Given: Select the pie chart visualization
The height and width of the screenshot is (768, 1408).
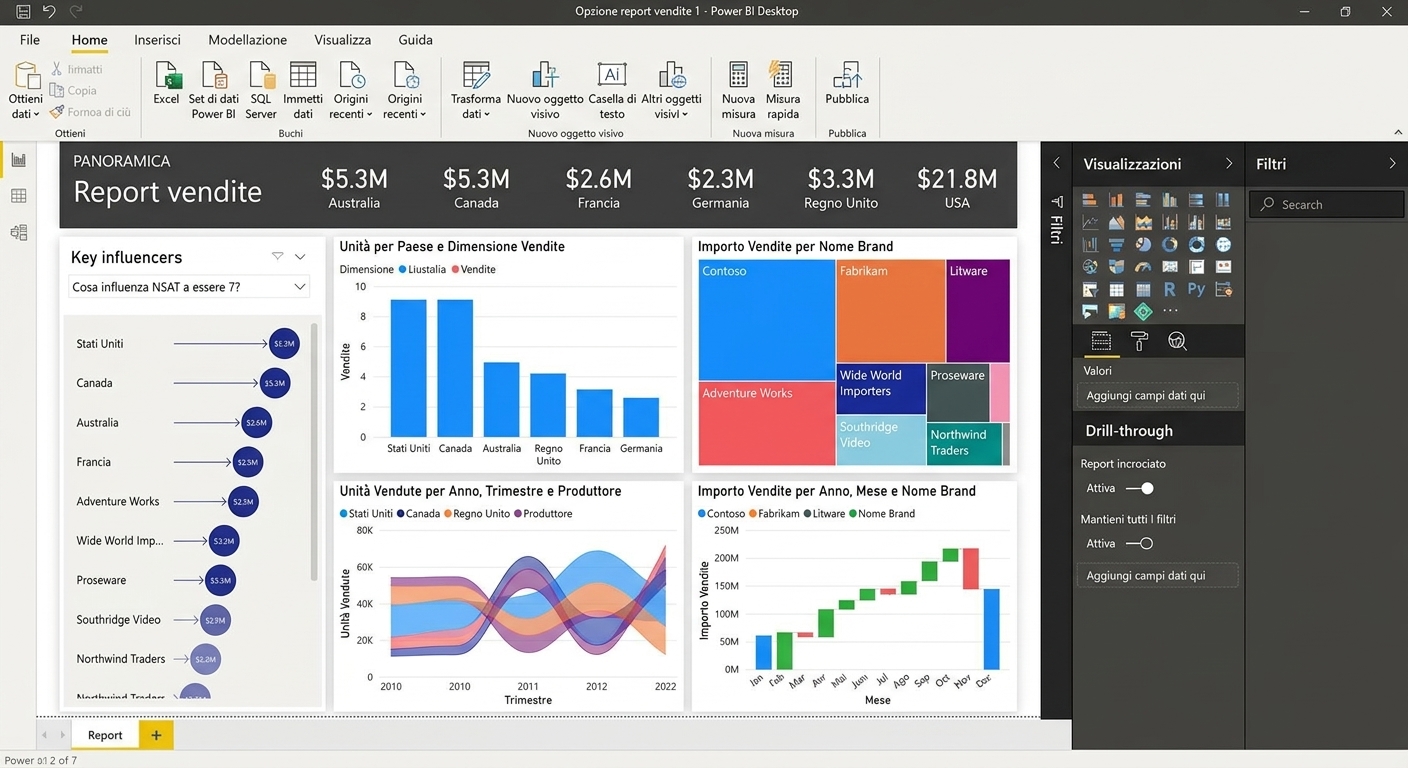Looking at the screenshot, I should tap(1143, 244).
